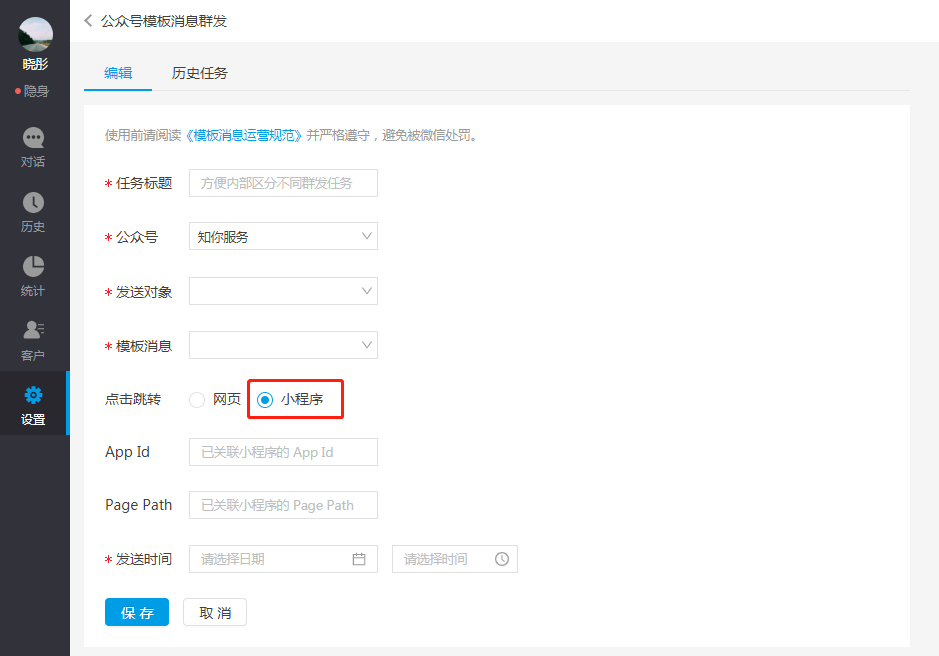
Task: Click the user avatar picture
Action: 35,35
